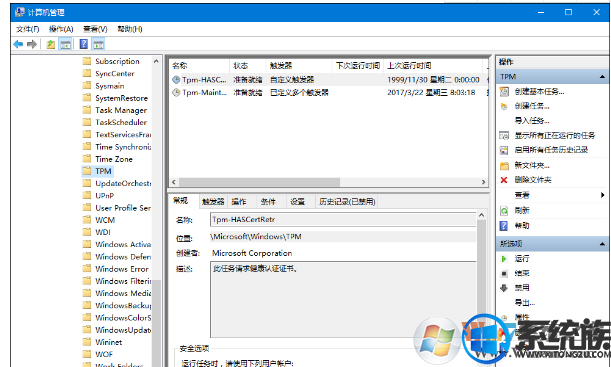611x367 pixels.
Task: Click the 帮助 help icon in actions pane
Action: [x=504, y=226]
